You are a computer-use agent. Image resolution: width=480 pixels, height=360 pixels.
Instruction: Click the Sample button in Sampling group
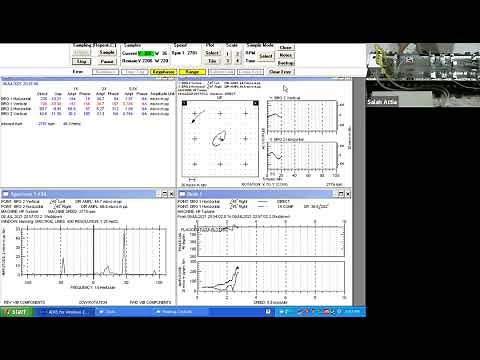[107, 52]
